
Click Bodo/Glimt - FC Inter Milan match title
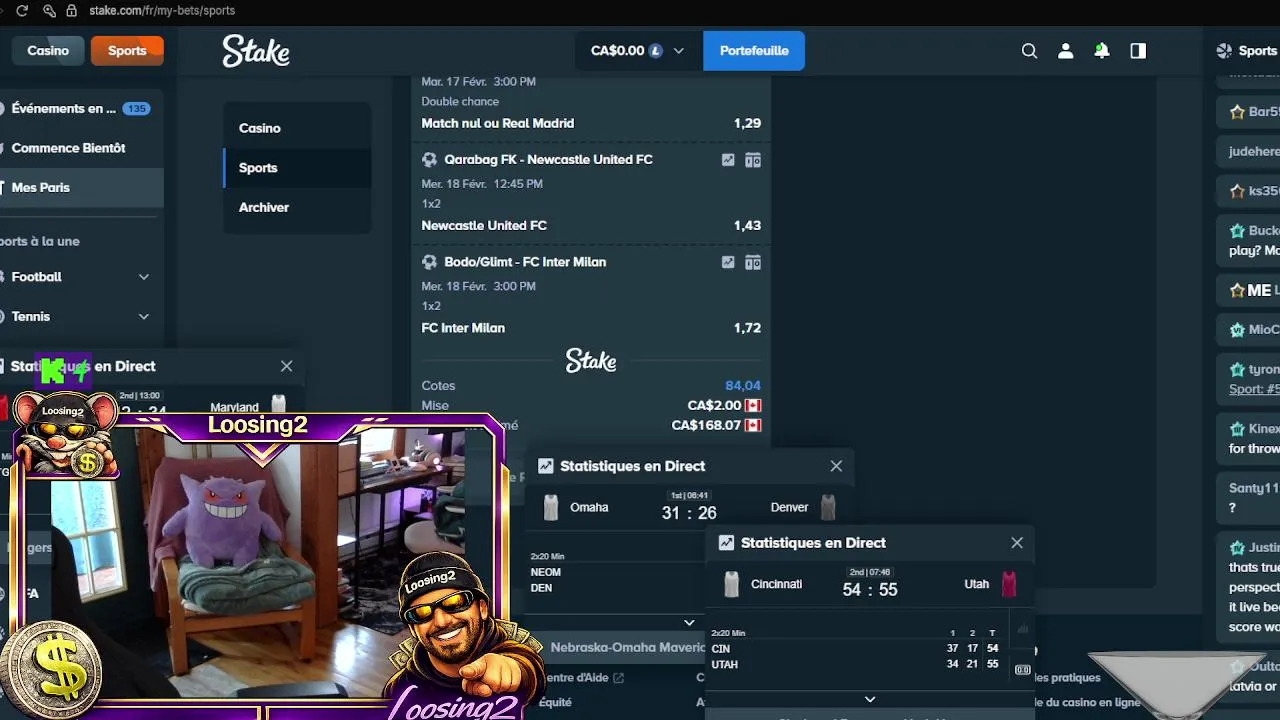pyautogui.click(x=525, y=262)
